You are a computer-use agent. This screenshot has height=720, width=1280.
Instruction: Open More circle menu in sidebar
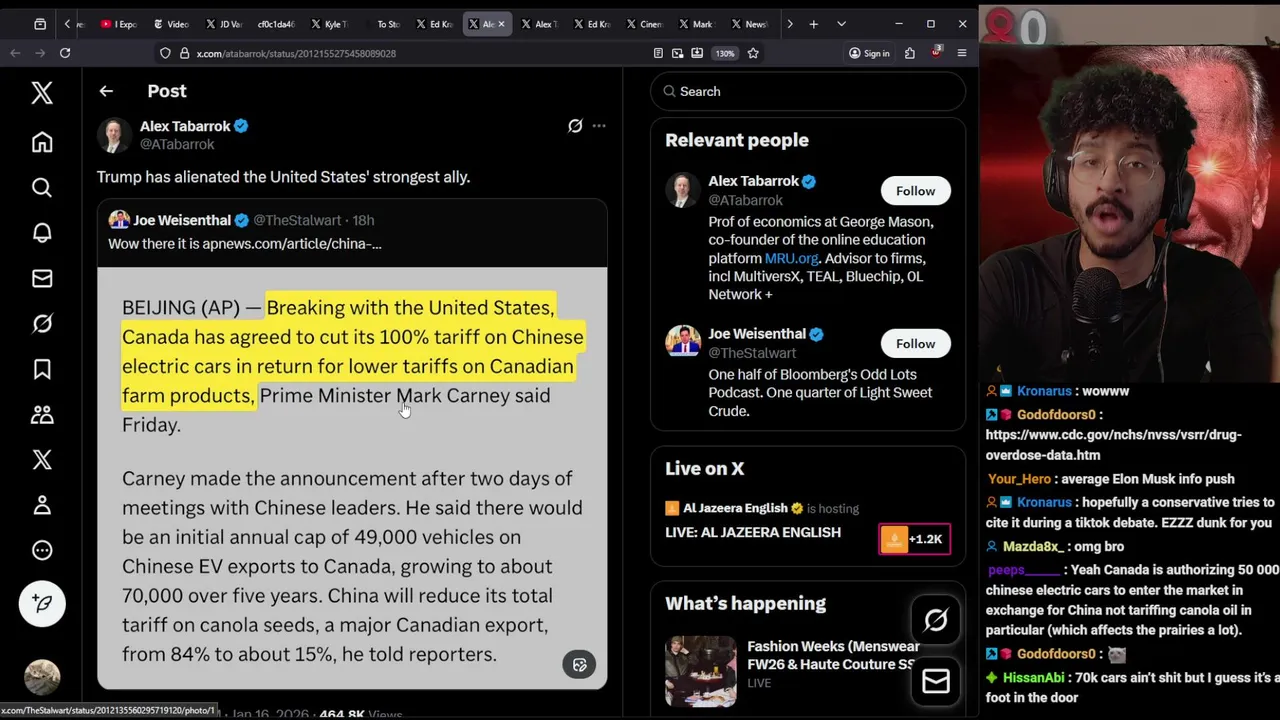(x=42, y=550)
